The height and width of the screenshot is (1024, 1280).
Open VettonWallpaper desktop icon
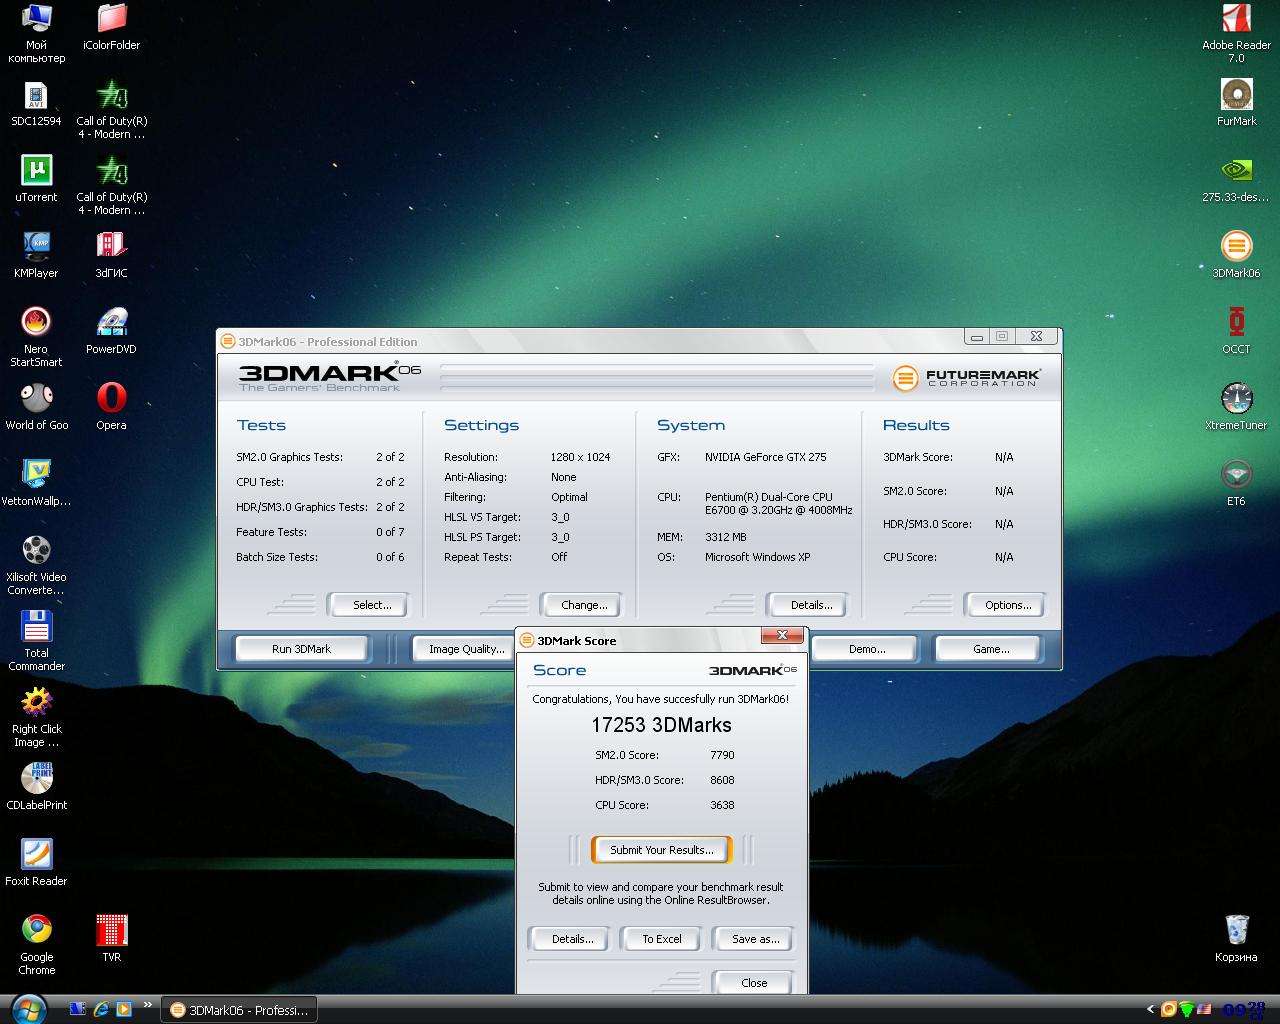(x=36, y=483)
